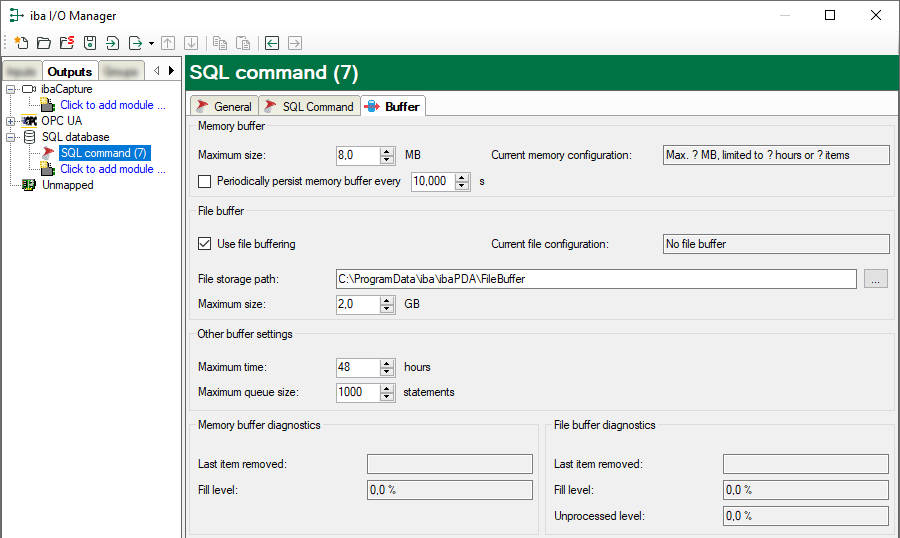
Task: Click the tab strip right arrow
Action: point(171,71)
